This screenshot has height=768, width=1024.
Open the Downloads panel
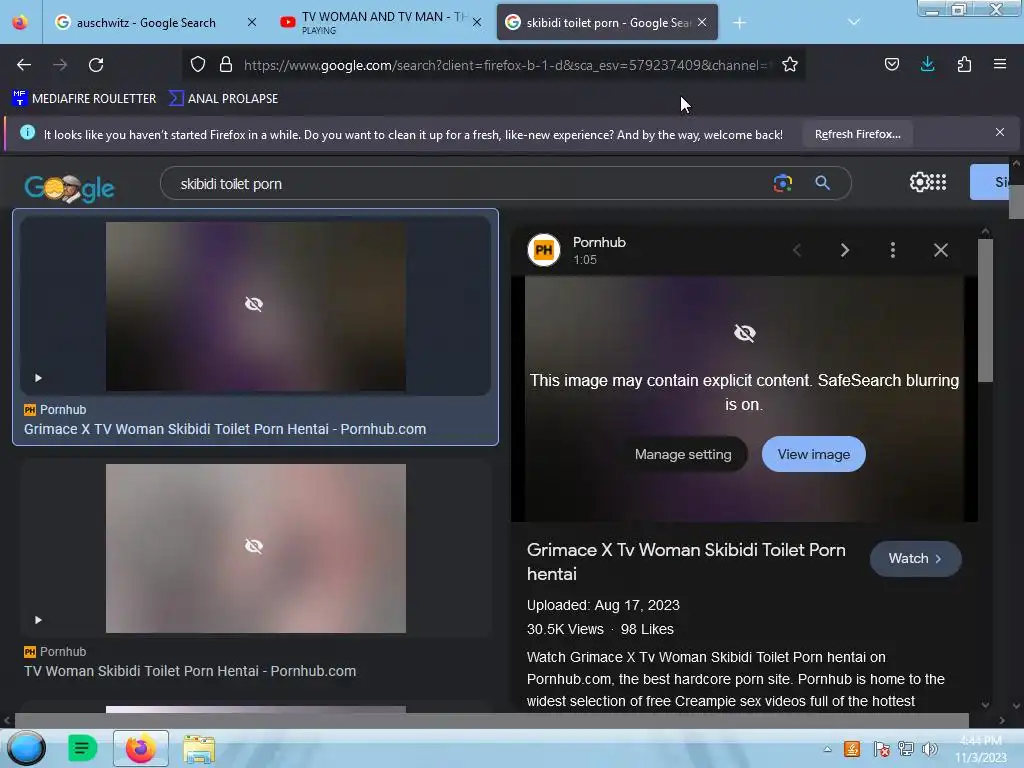pyautogui.click(x=927, y=64)
